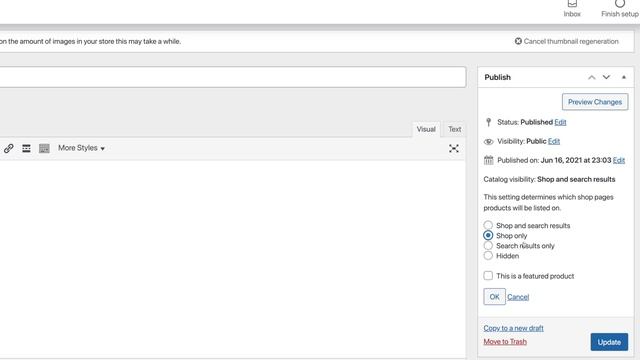
Task: Click the status pin icon
Action: click(489, 122)
